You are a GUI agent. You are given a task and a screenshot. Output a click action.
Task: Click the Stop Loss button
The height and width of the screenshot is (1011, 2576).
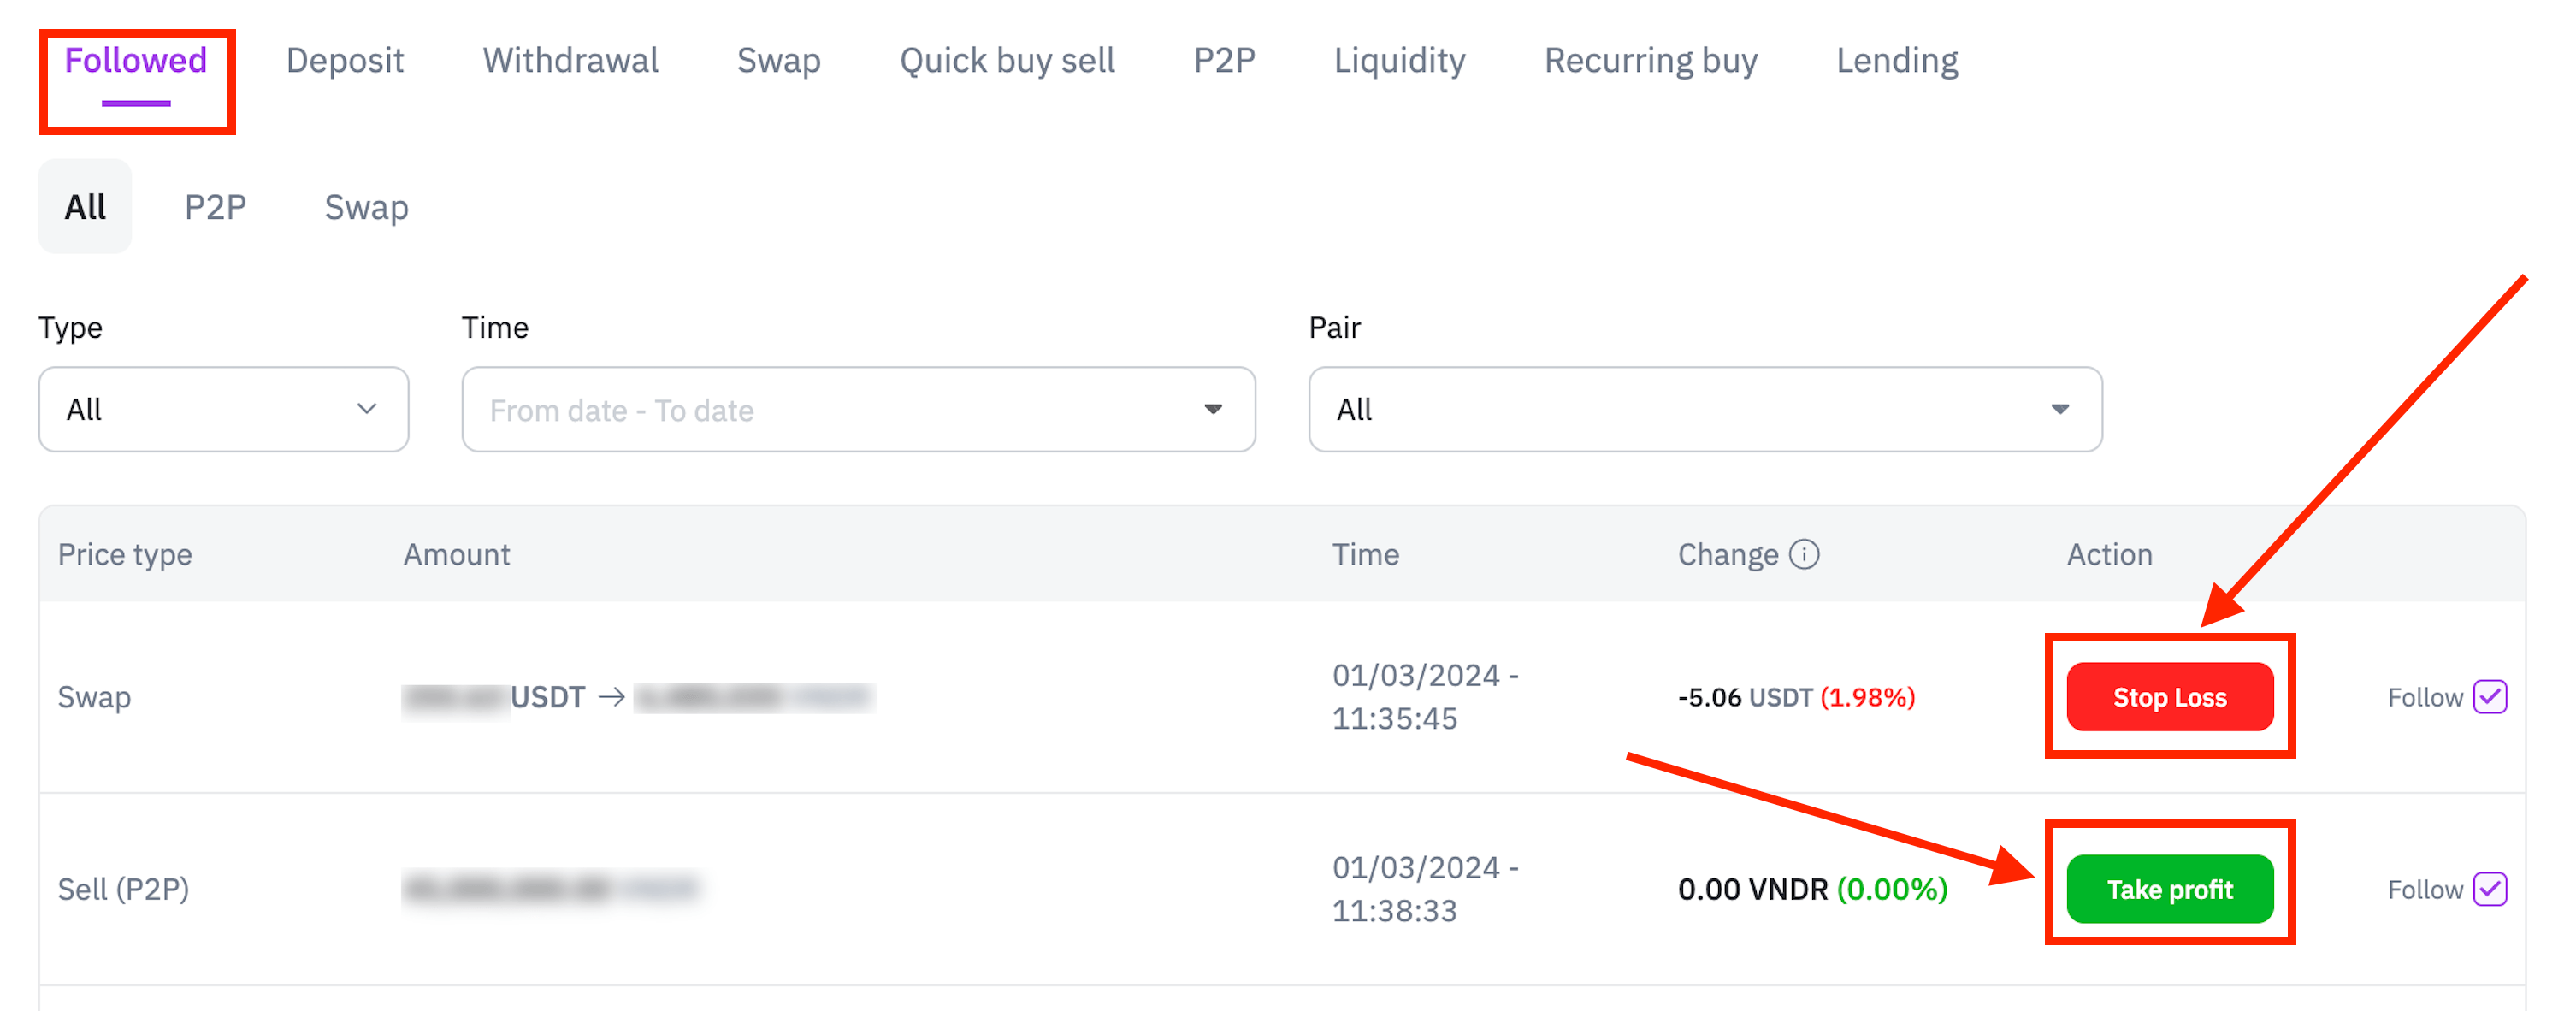2170,697
